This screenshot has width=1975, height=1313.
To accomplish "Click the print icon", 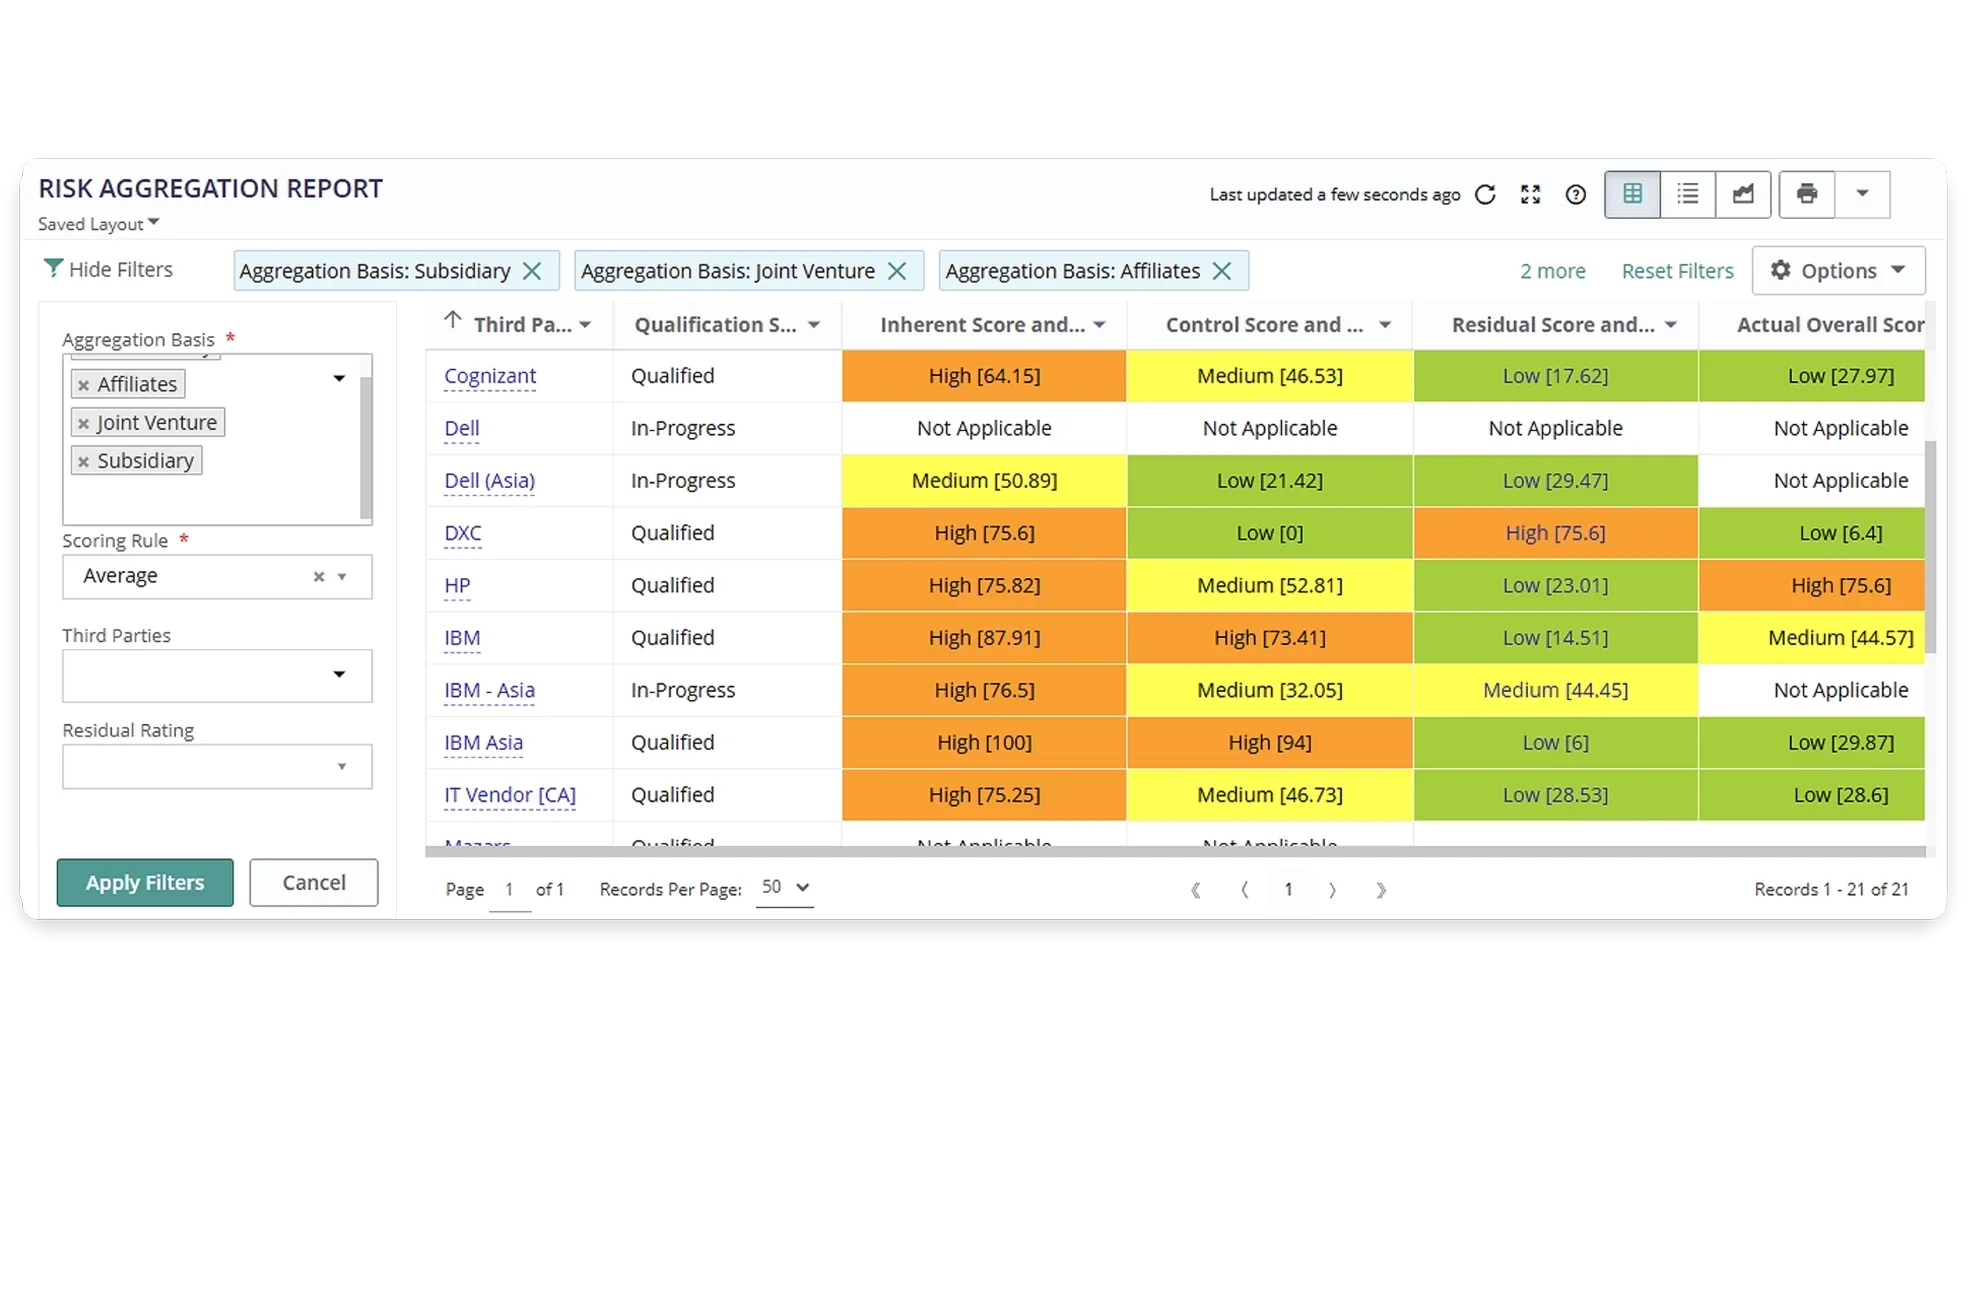I will click(x=1806, y=194).
